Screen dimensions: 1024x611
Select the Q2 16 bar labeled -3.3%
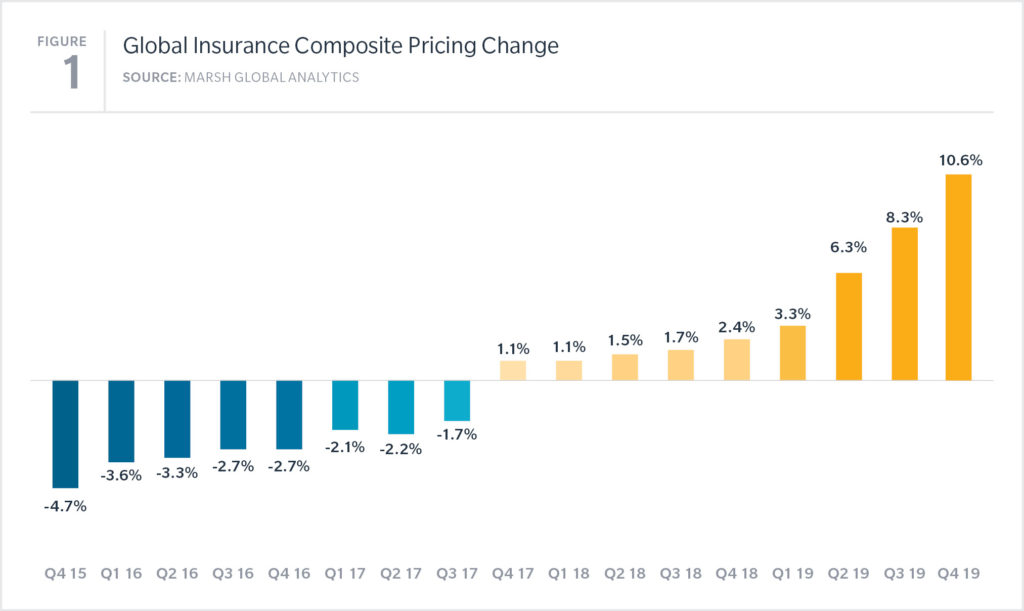coord(177,419)
